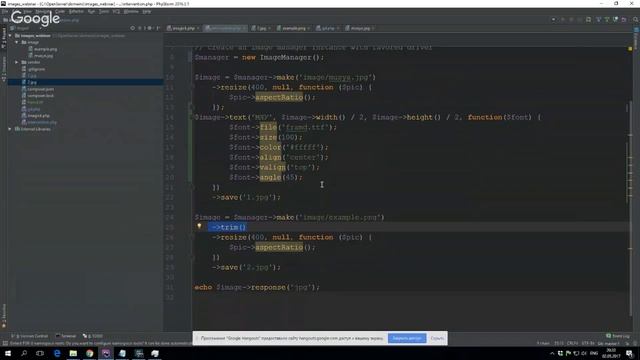Click the yellow inspection indicator above scrollbar
The image size is (640, 360).
630,49
